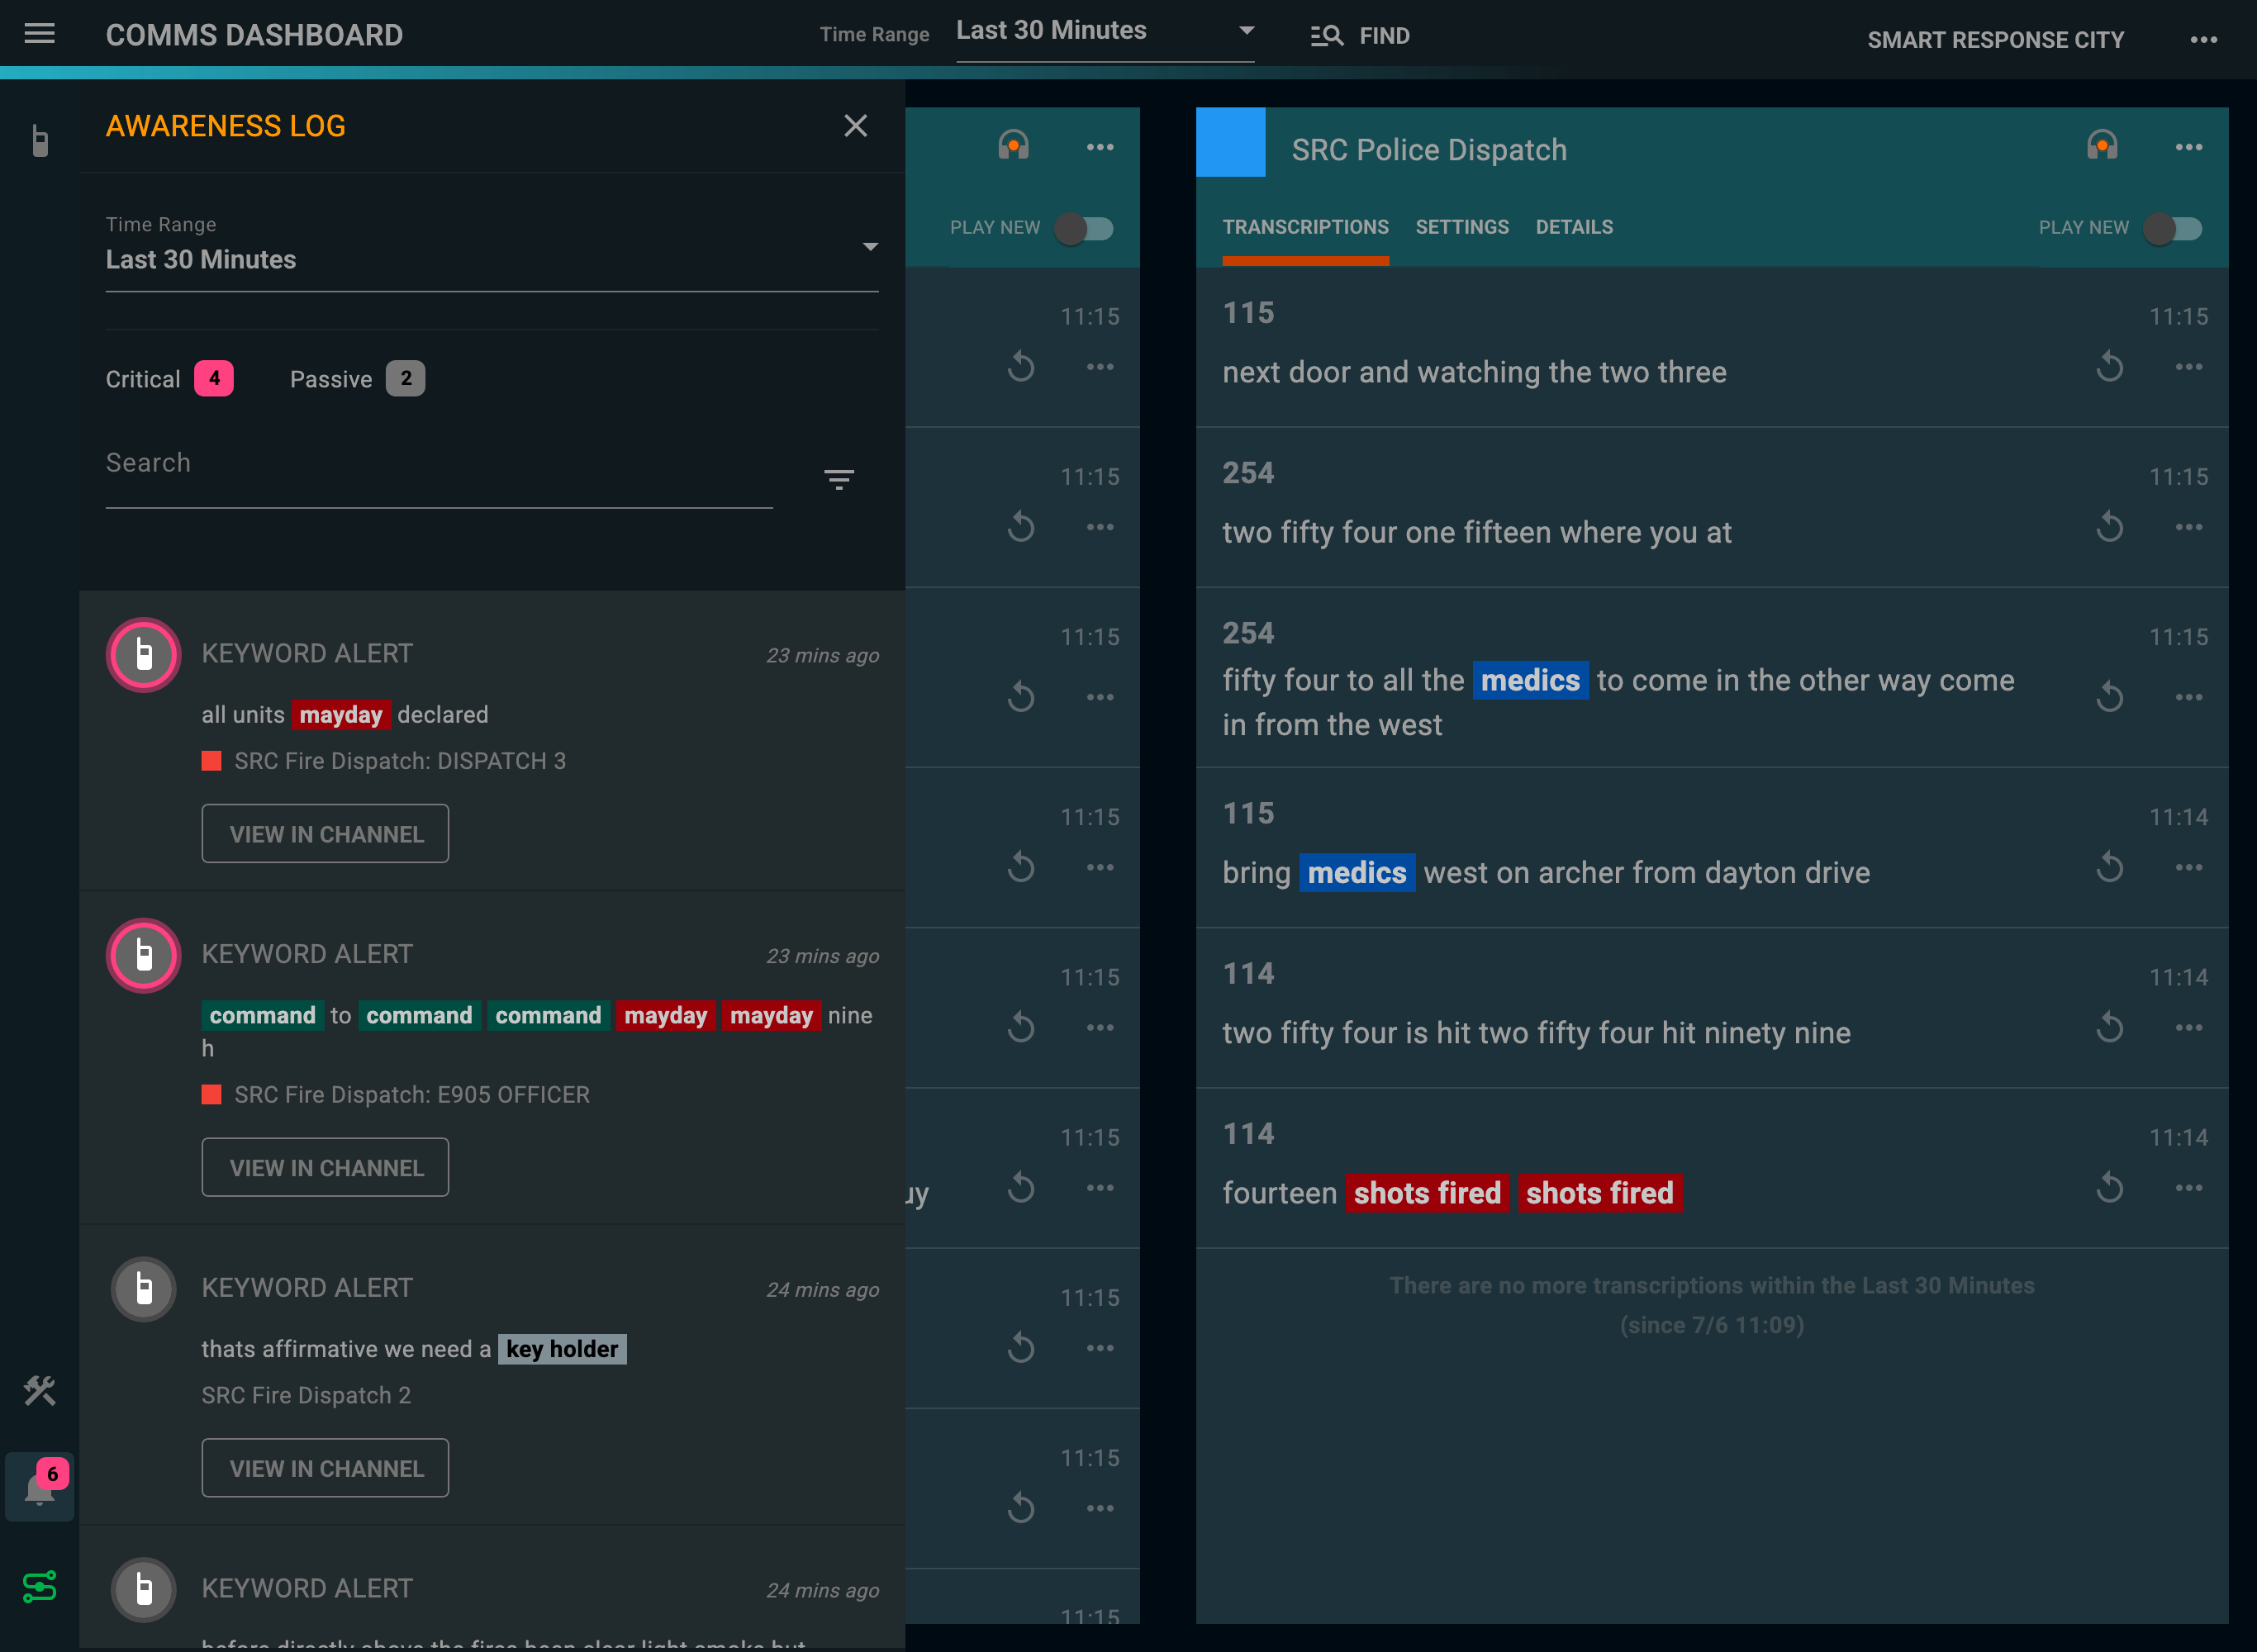
Task: Click the FIND button label
Action: coord(1384,36)
